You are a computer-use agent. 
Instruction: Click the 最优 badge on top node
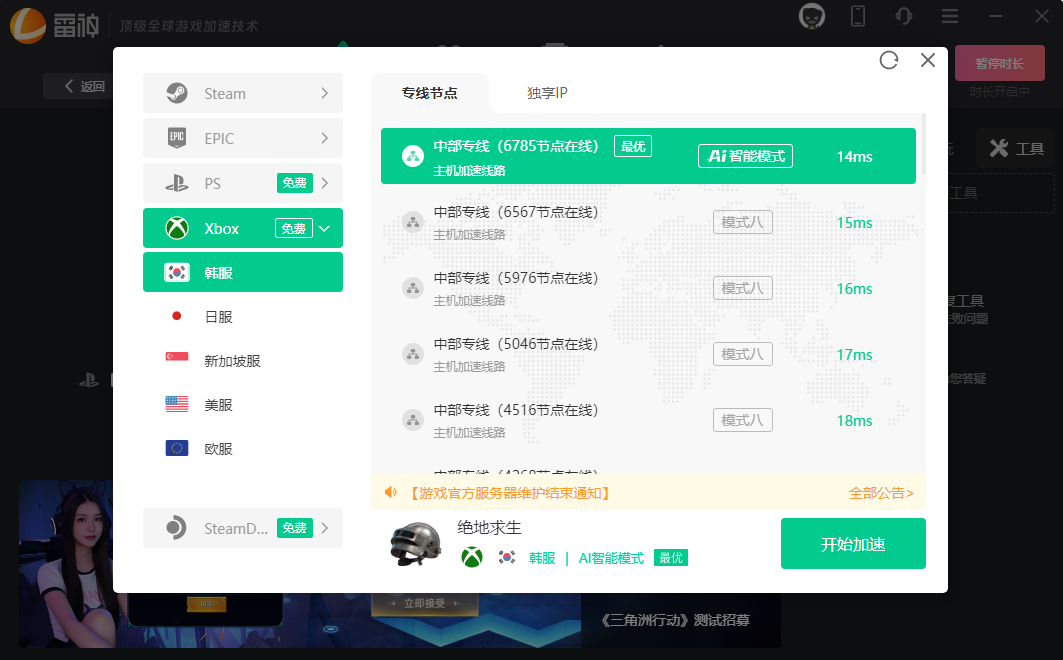click(633, 146)
